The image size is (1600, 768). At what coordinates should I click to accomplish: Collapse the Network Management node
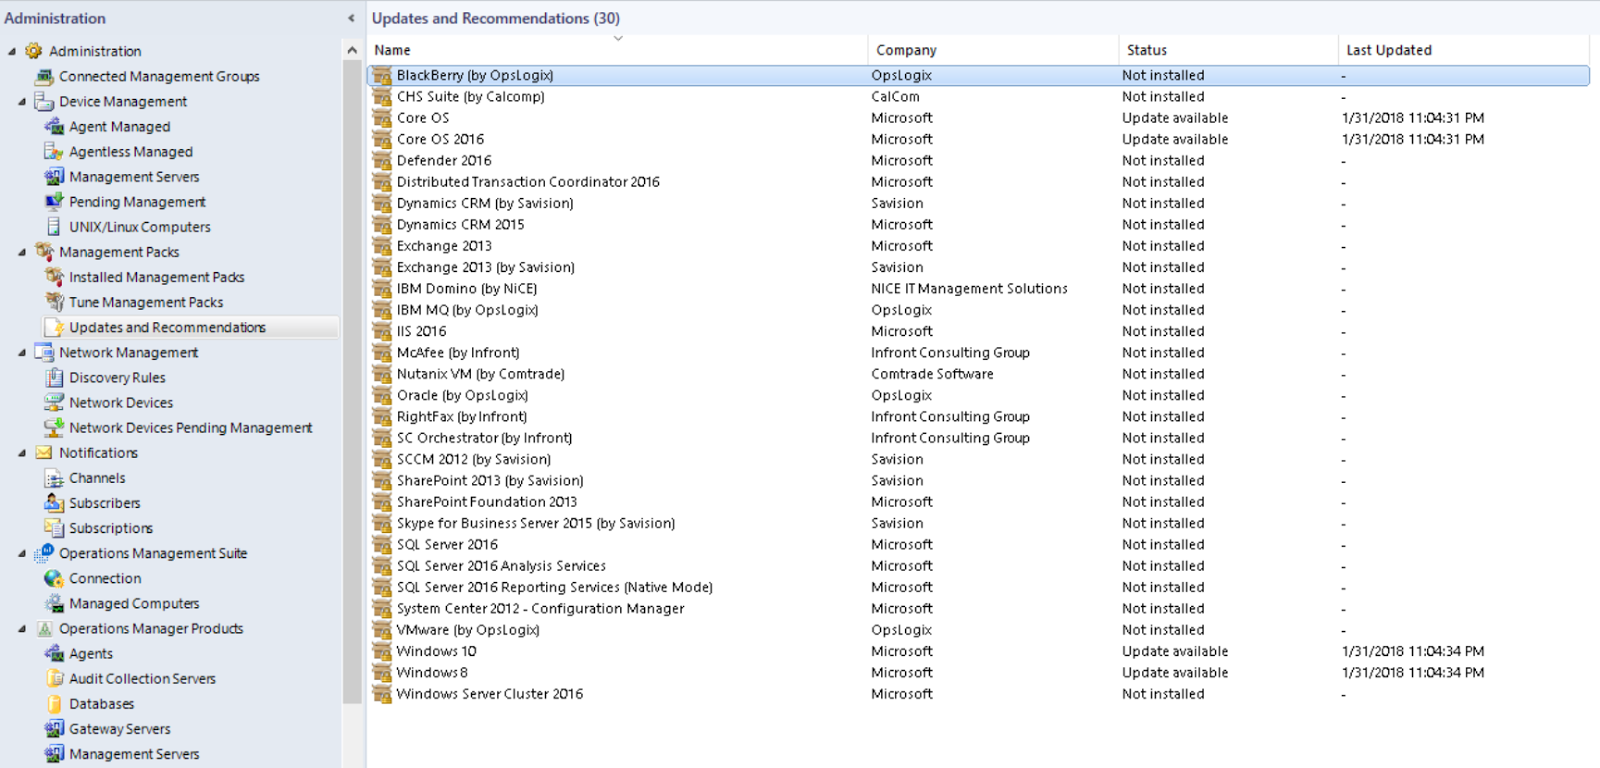[x=22, y=352]
